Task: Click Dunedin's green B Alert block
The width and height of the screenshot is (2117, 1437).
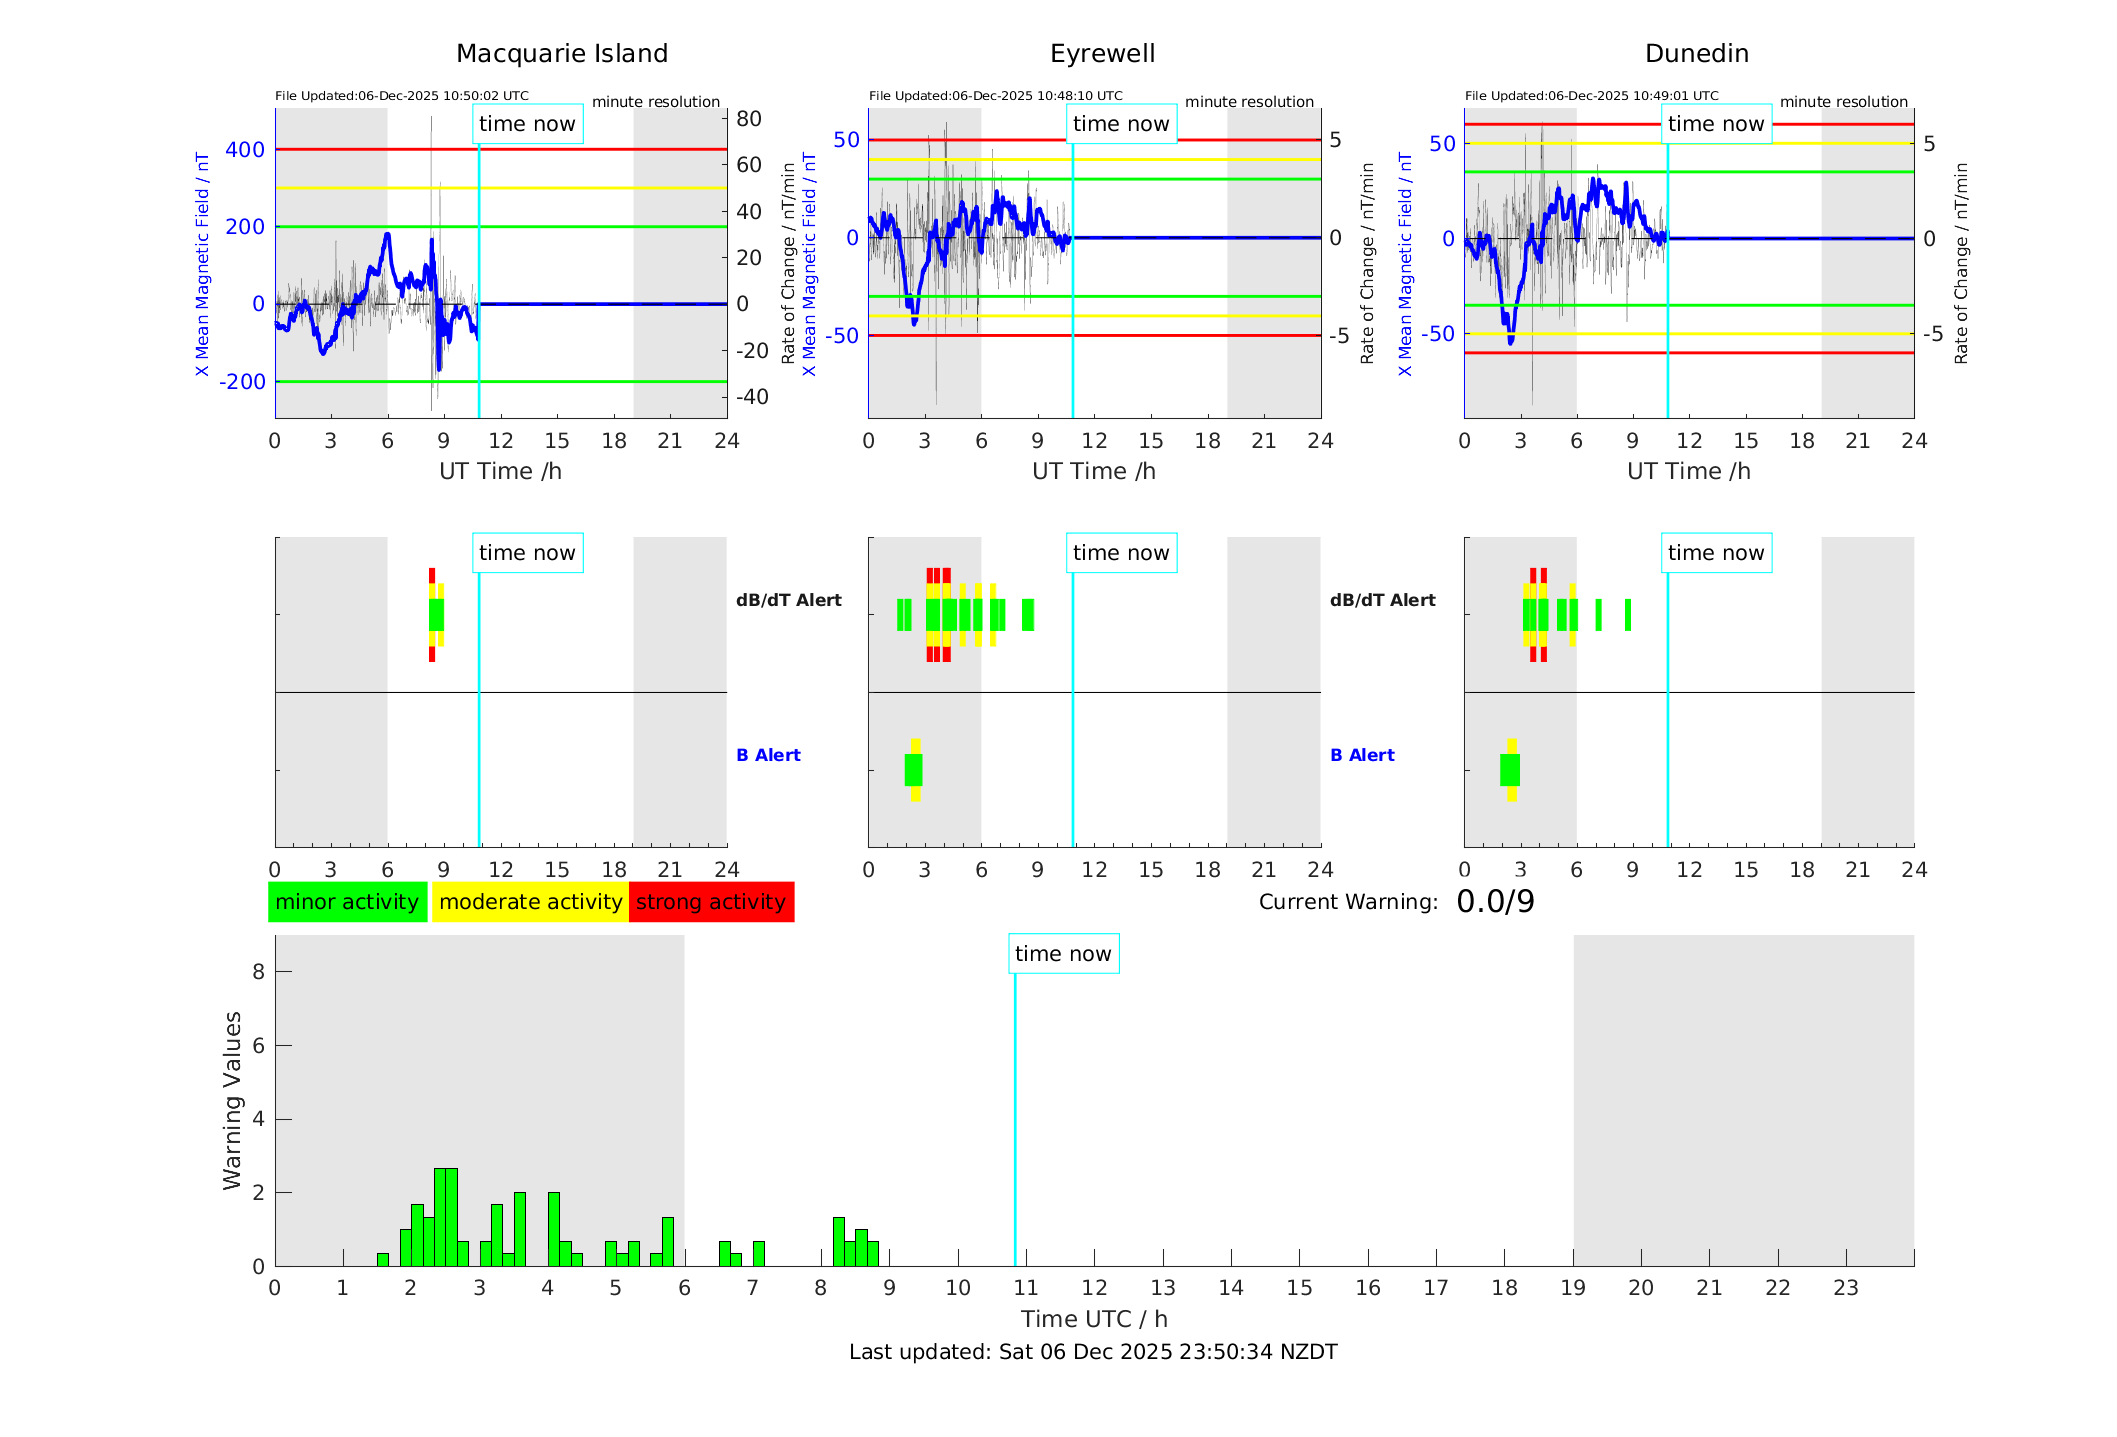Action: click(x=1510, y=770)
